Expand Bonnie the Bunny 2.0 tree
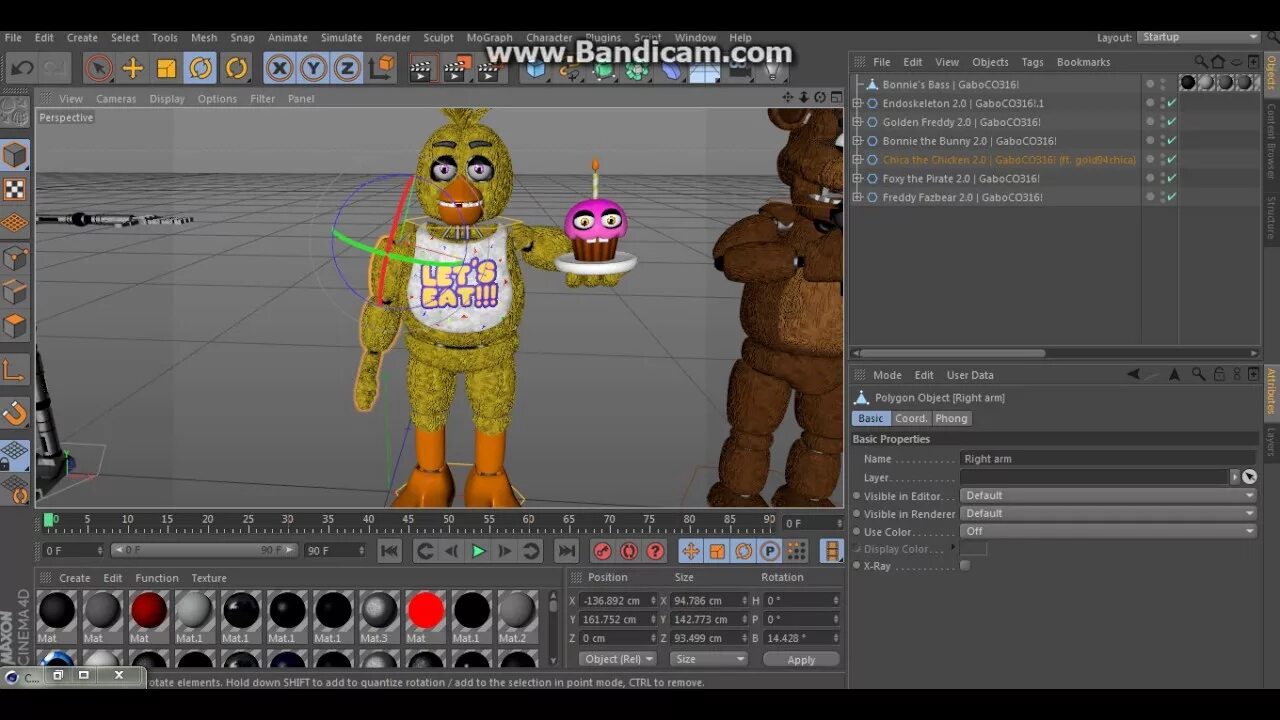This screenshot has height=720, width=1280. [x=857, y=141]
